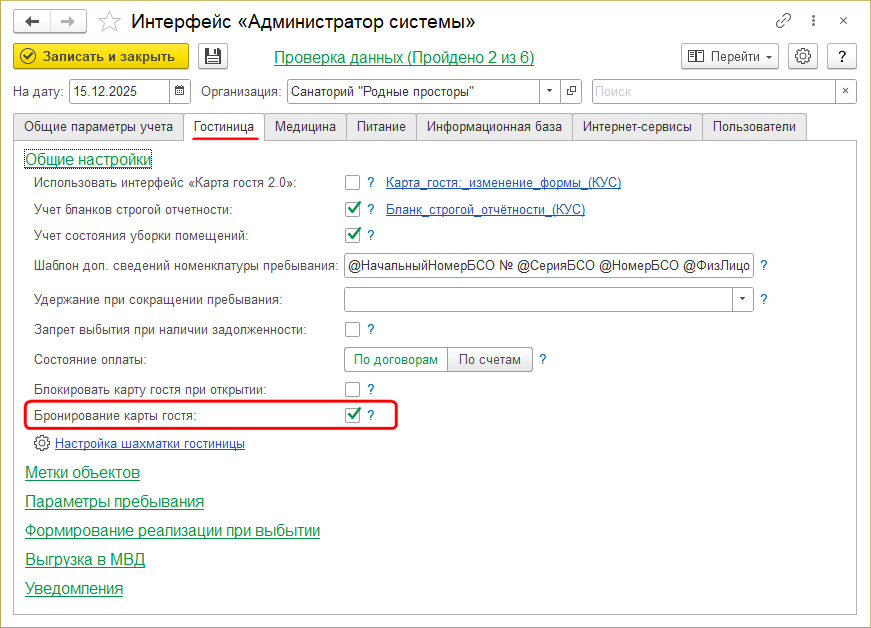871x628 pixels.
Task: Open Настройка шахматки гостиницы link
Action: coord(150,444)
